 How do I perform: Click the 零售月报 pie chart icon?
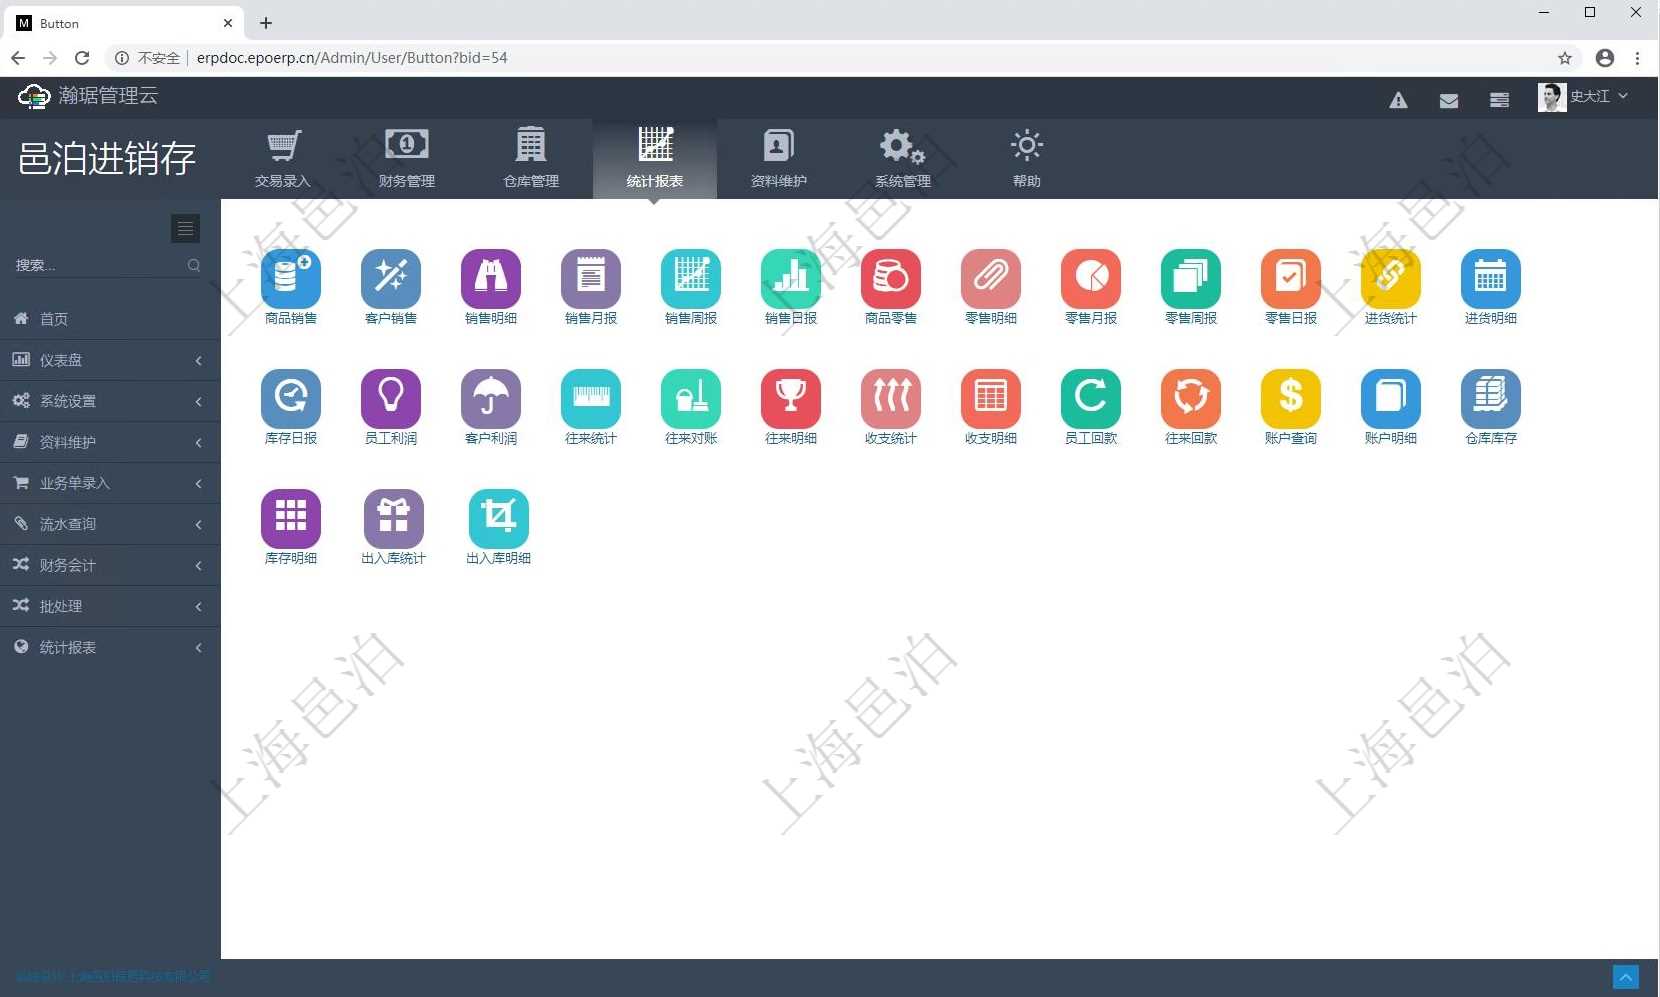coord(1090,279)
